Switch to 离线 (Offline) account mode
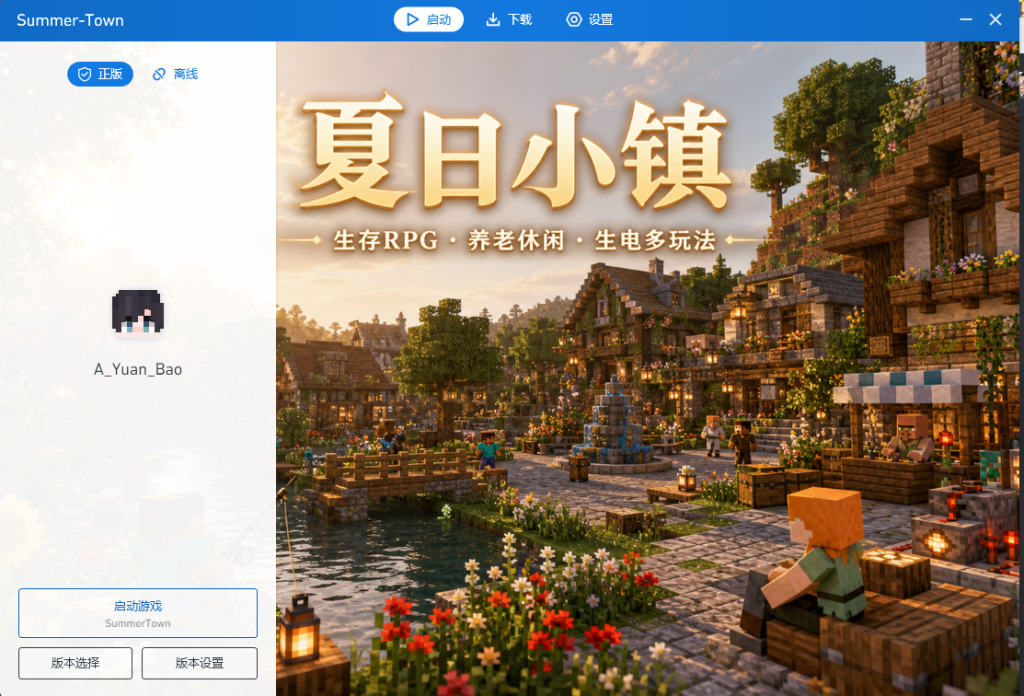1024x696 pixels. click(175, 74)
